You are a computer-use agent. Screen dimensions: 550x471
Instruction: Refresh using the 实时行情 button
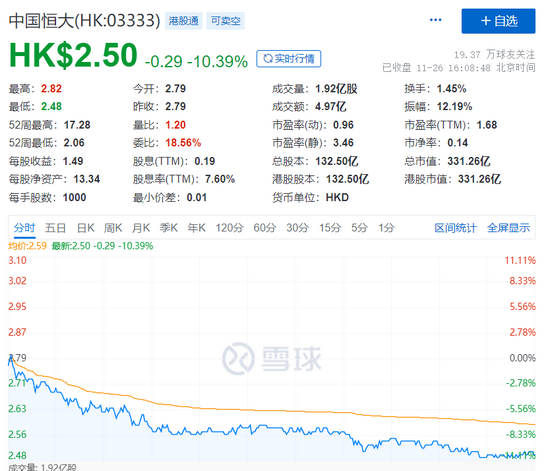point(289,59)
